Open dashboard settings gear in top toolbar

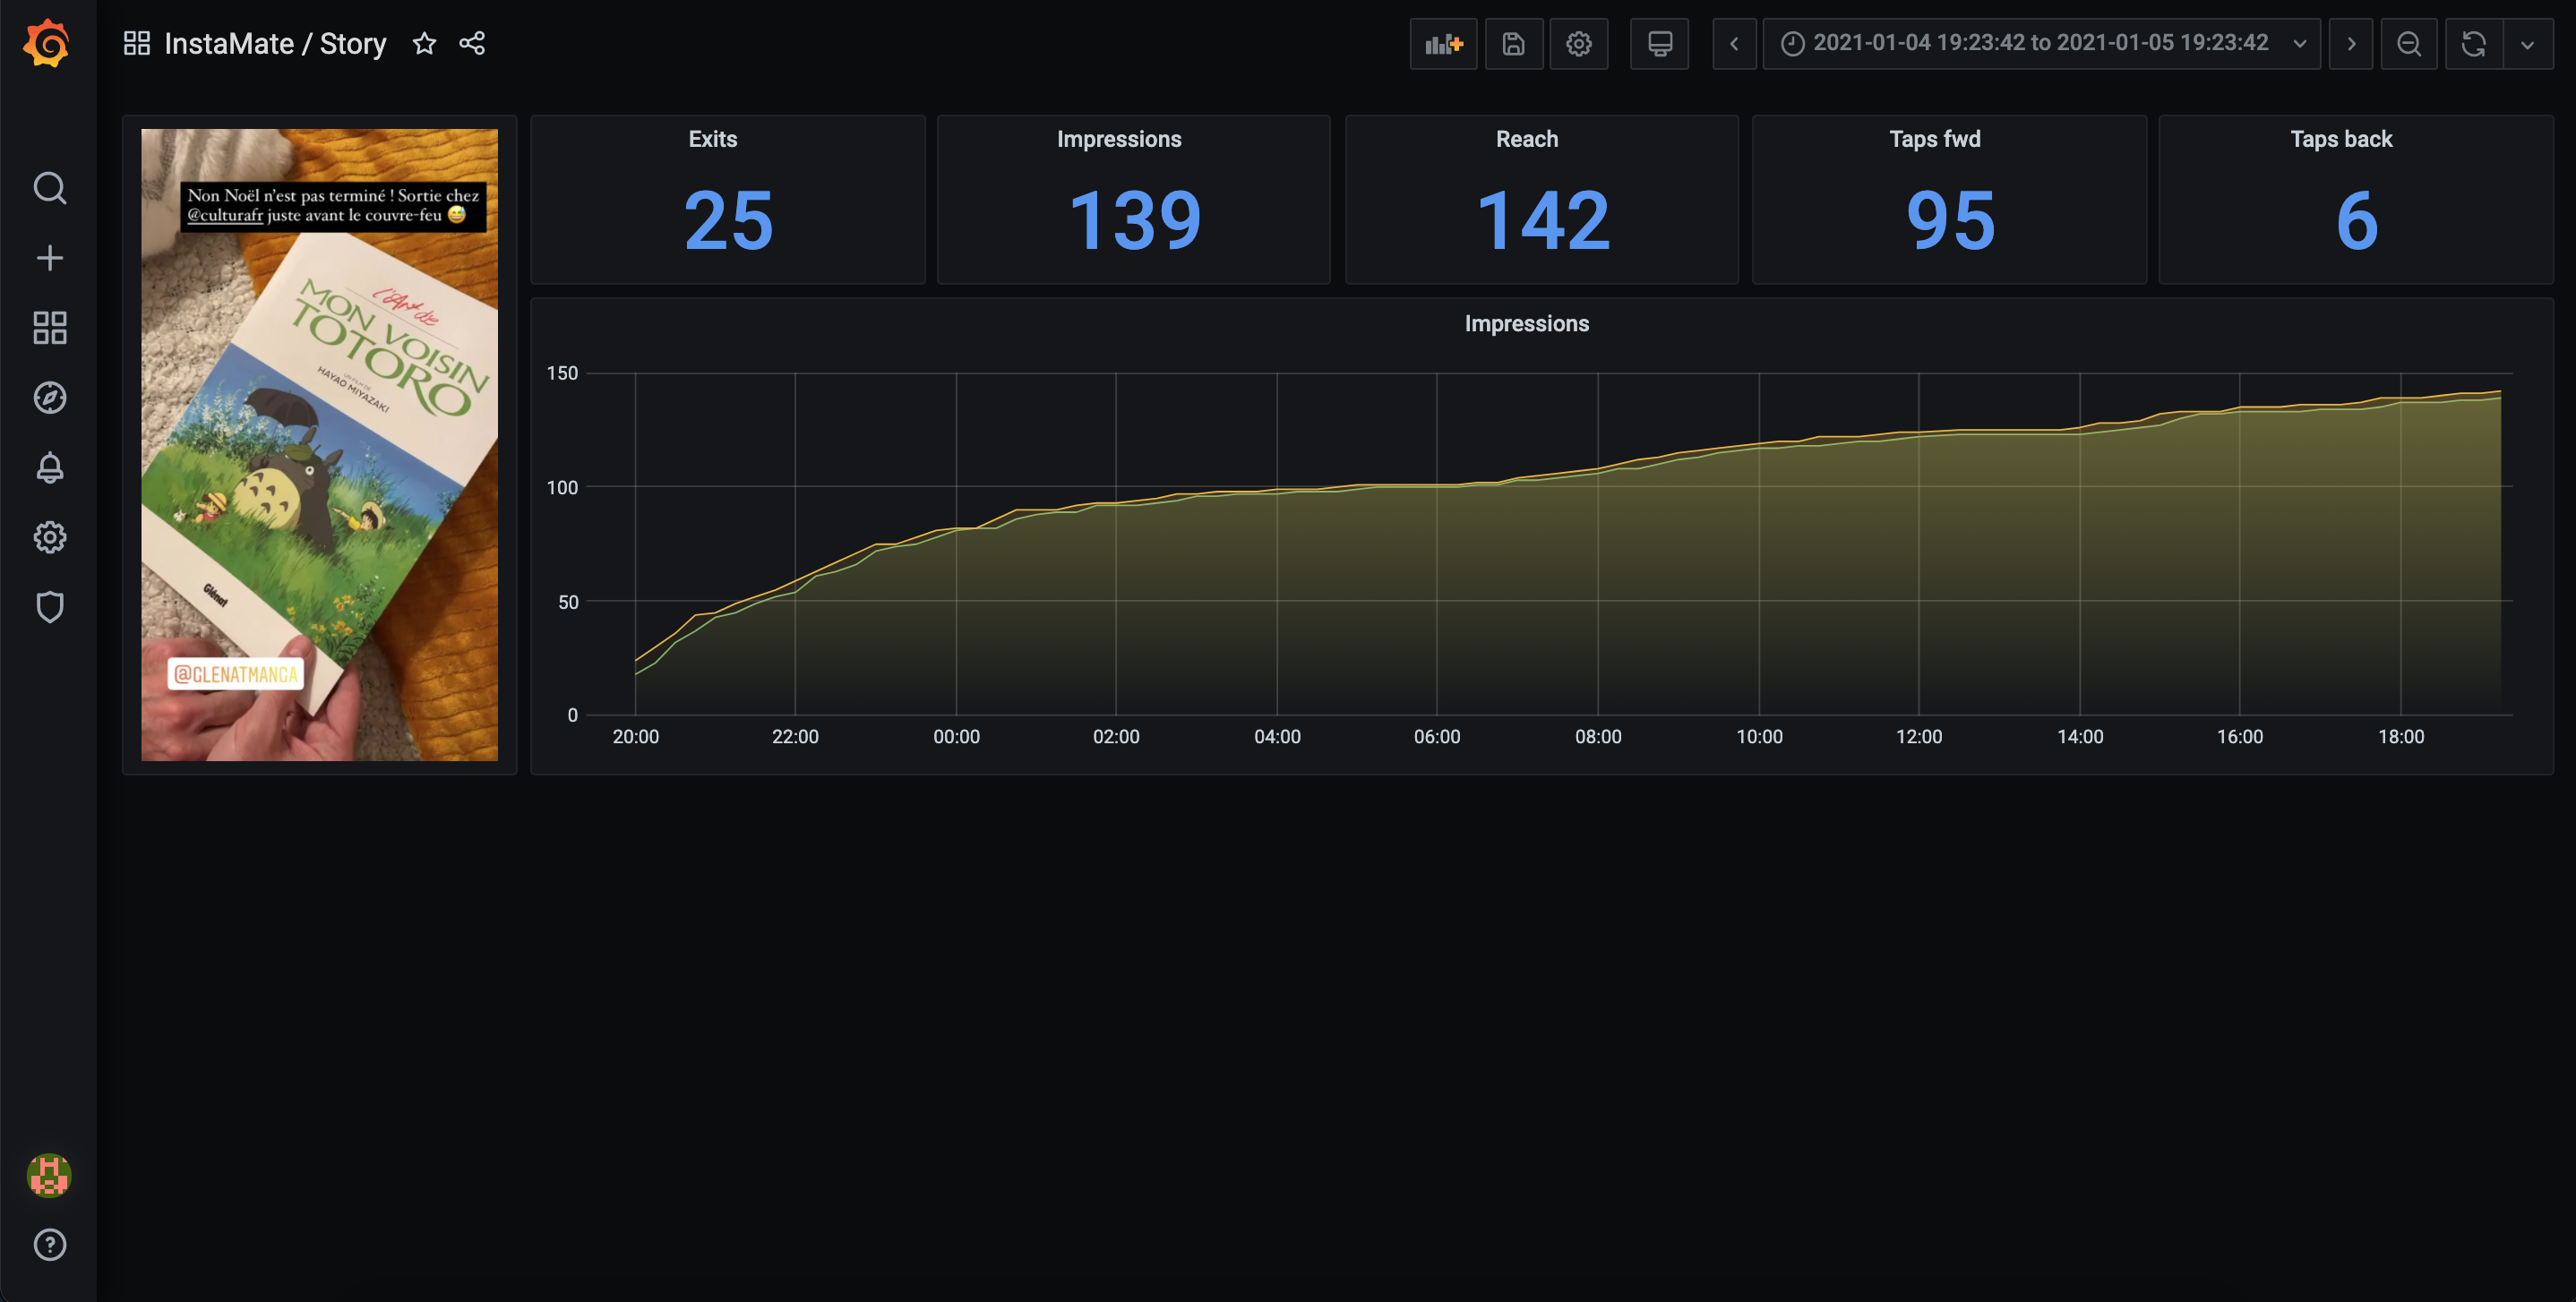coord(1578,44)
